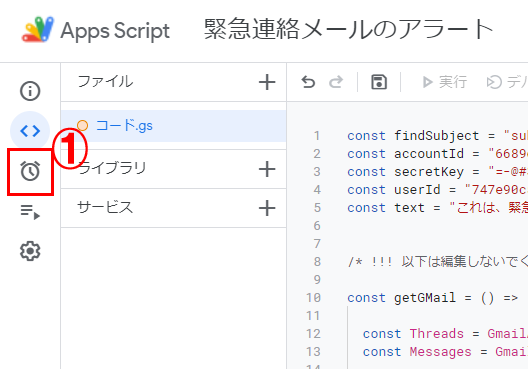Run the script with 実行 button
Screen dimensions: 528x369
pos(445,82)
